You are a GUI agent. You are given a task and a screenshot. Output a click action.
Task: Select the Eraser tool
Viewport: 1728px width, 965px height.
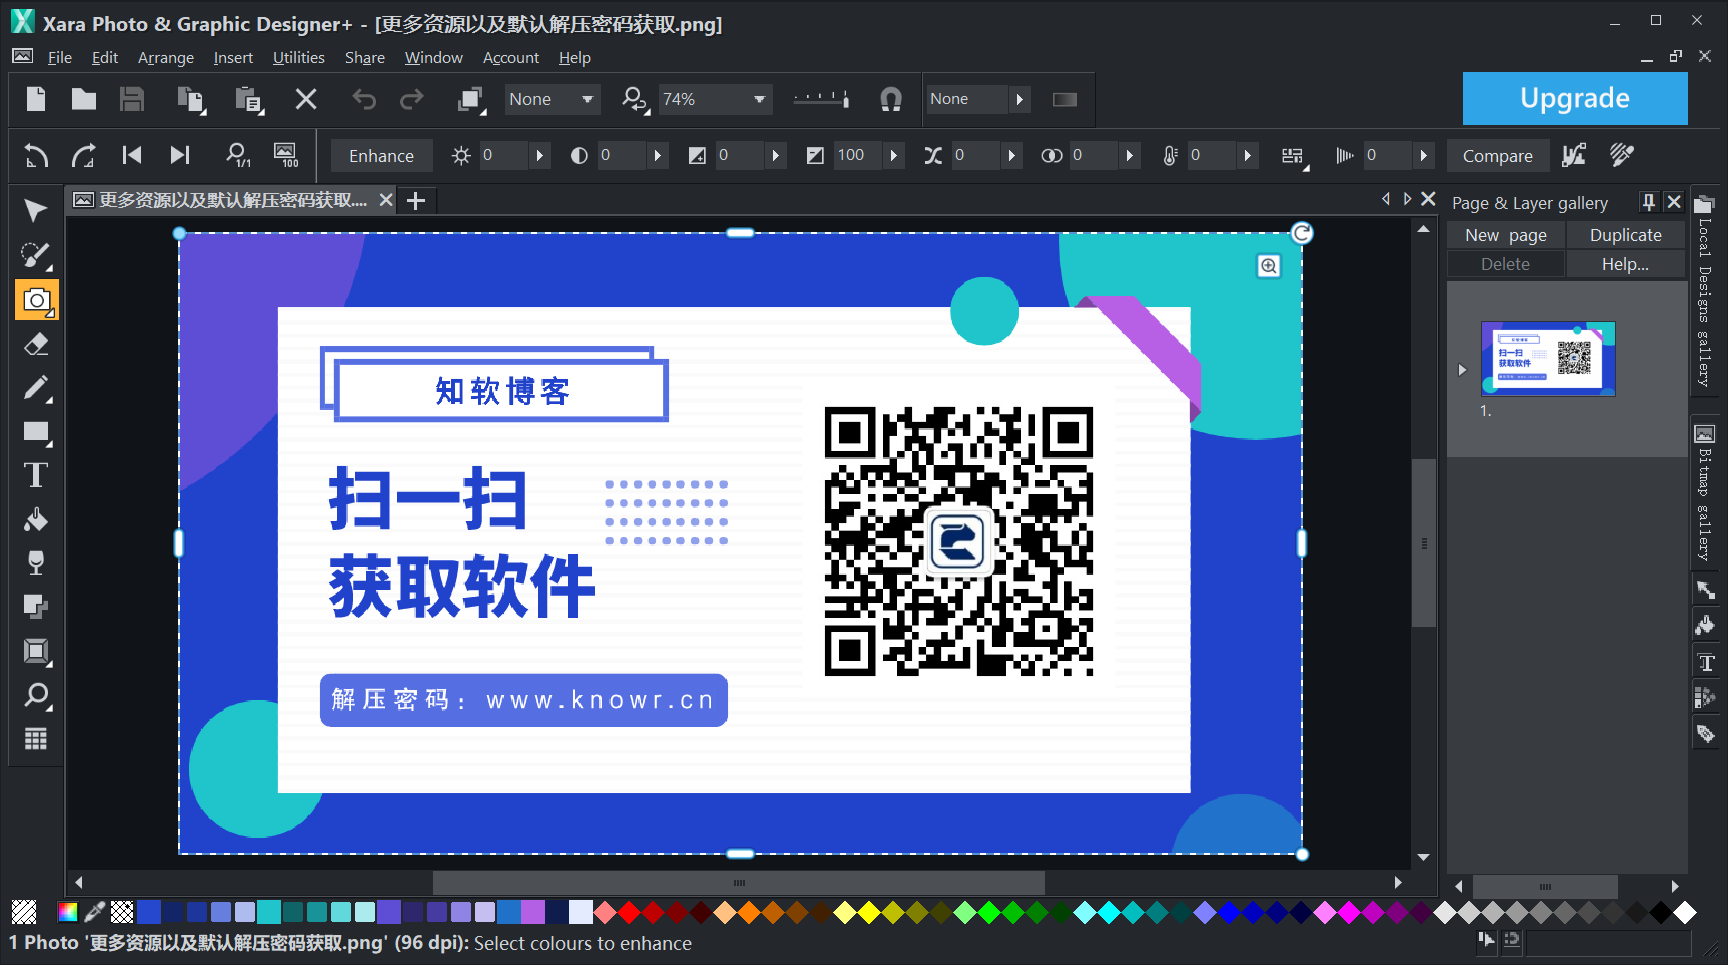click(36, 344)
